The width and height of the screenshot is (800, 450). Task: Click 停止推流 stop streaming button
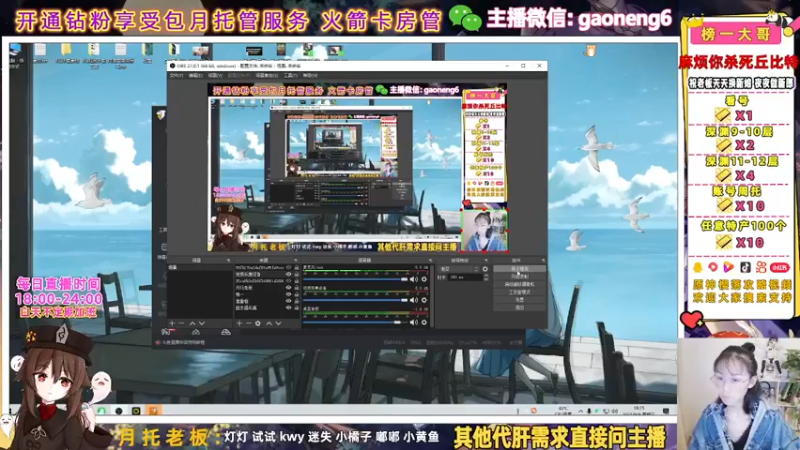point(520,268)
